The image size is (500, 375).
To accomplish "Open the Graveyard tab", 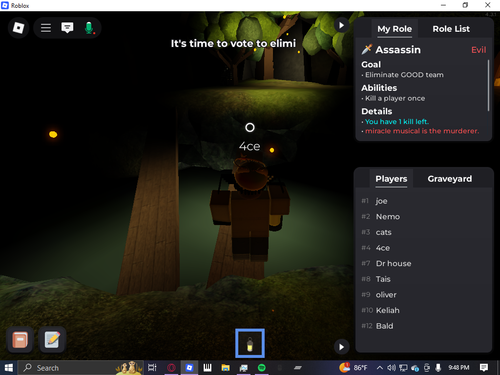I will (x=450, y=179).
